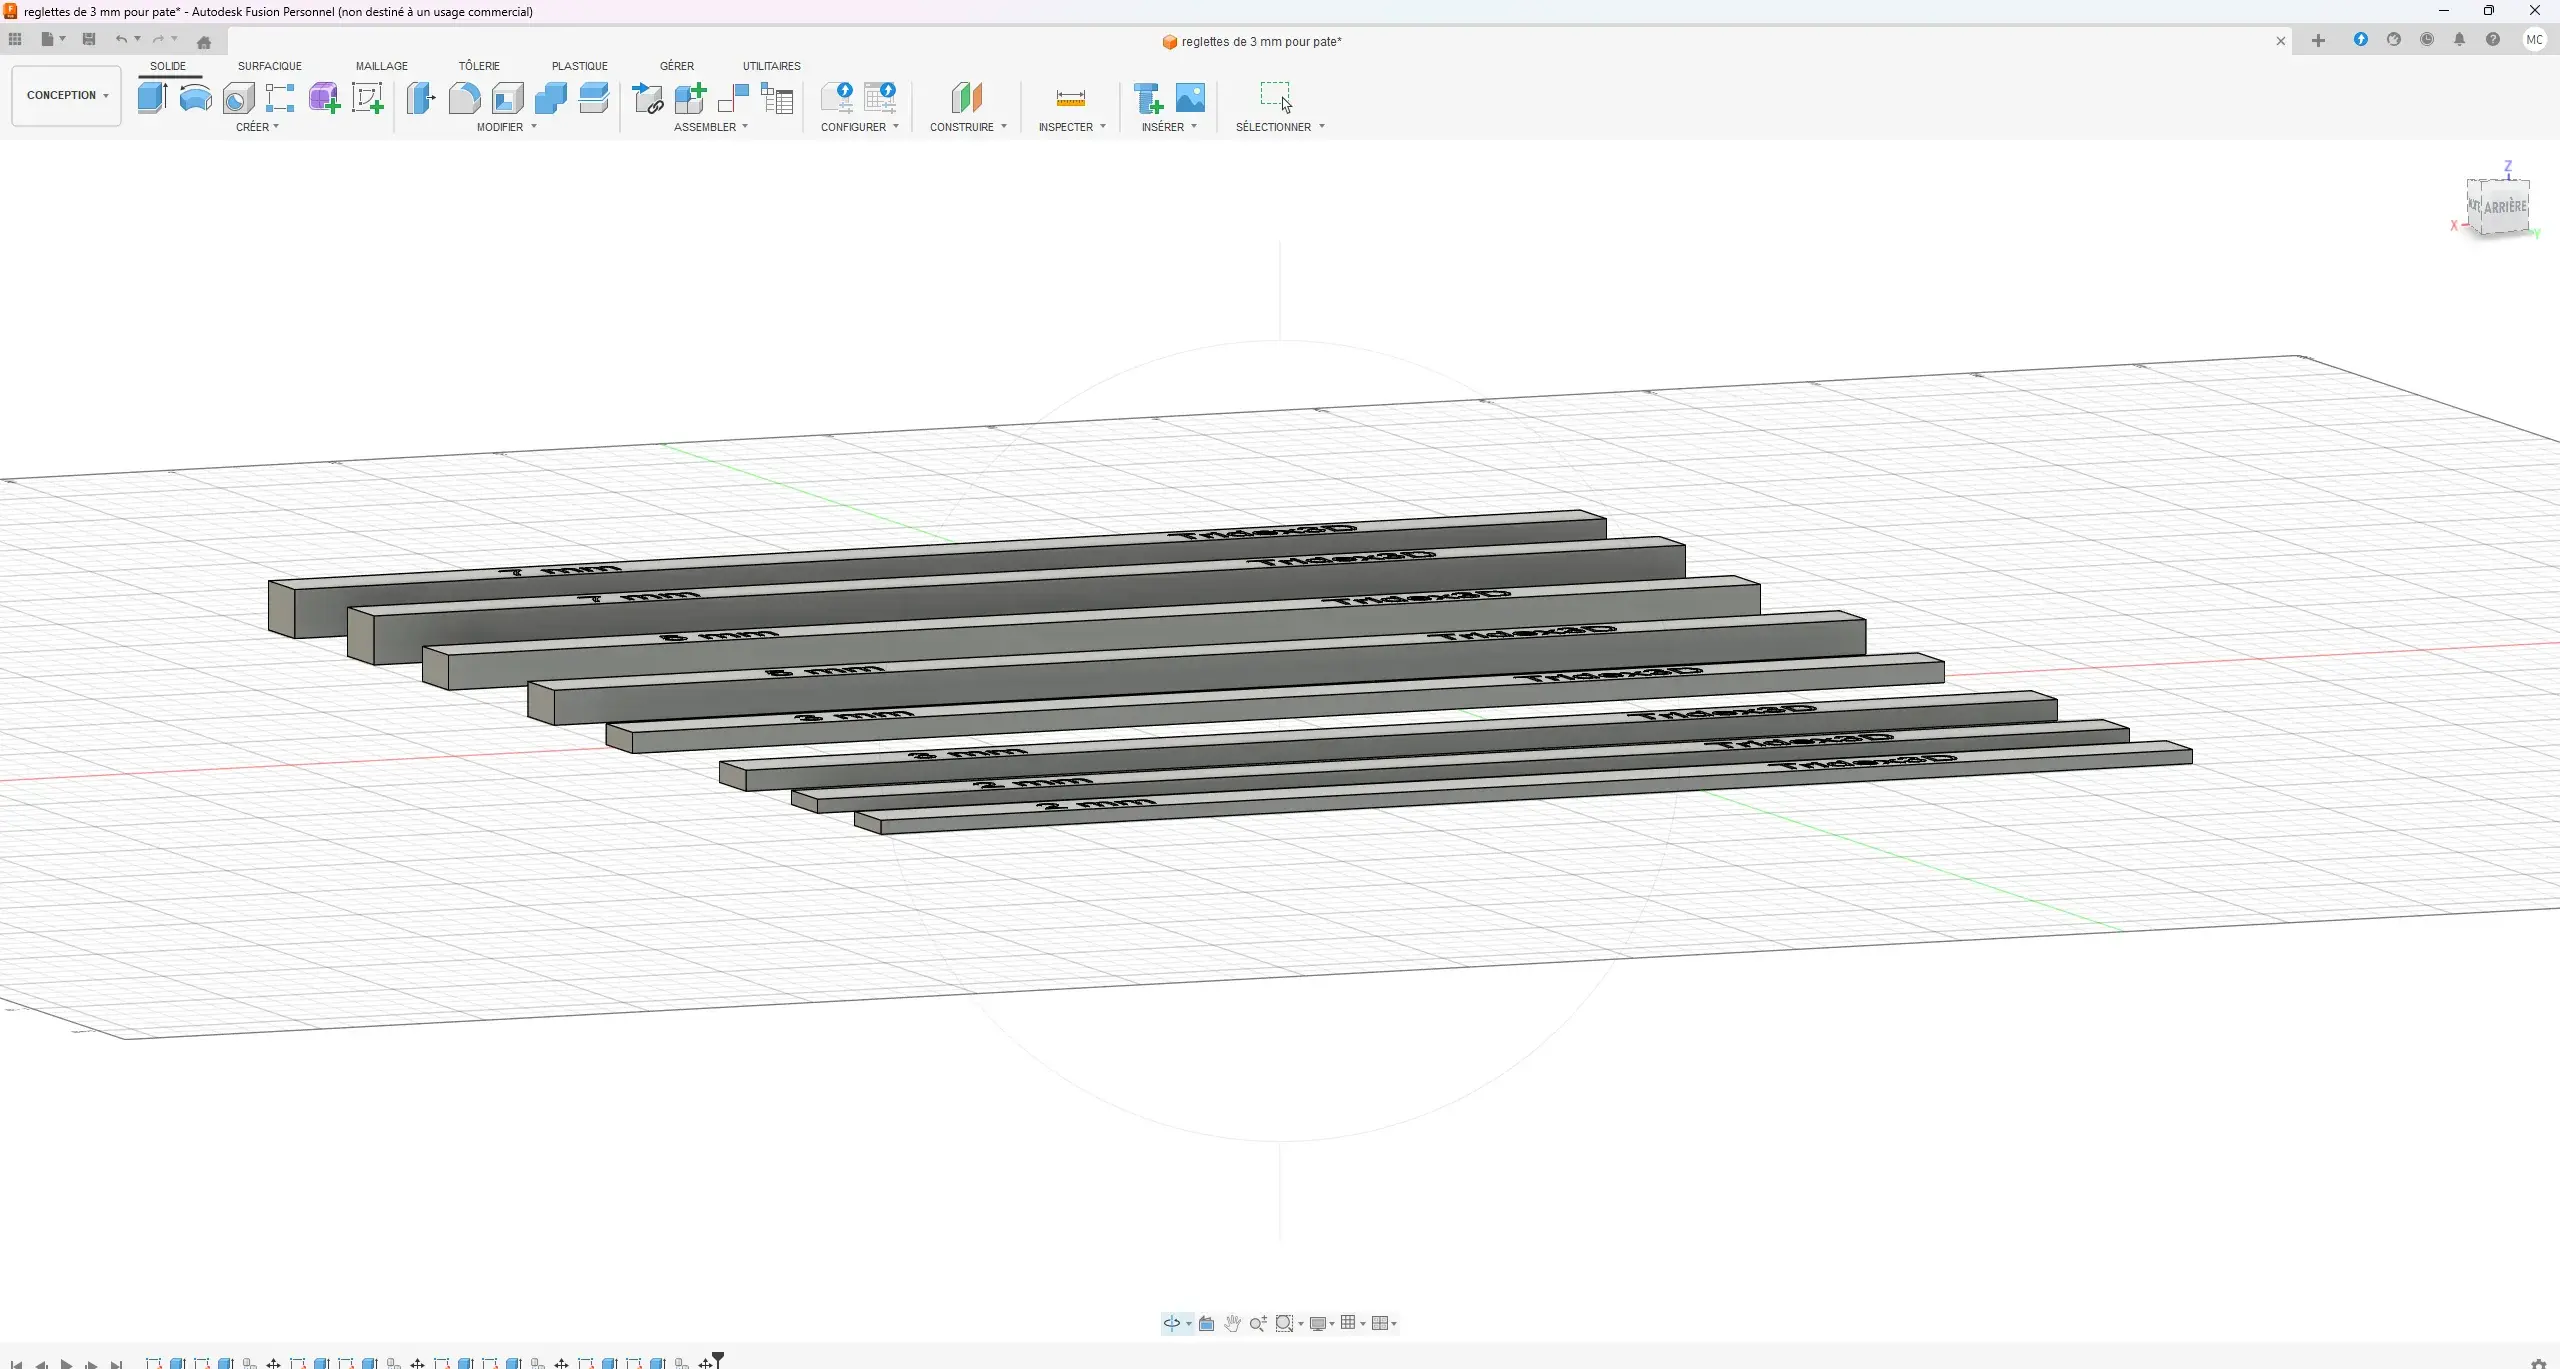Click the Home view icon

tap(204, 42)
